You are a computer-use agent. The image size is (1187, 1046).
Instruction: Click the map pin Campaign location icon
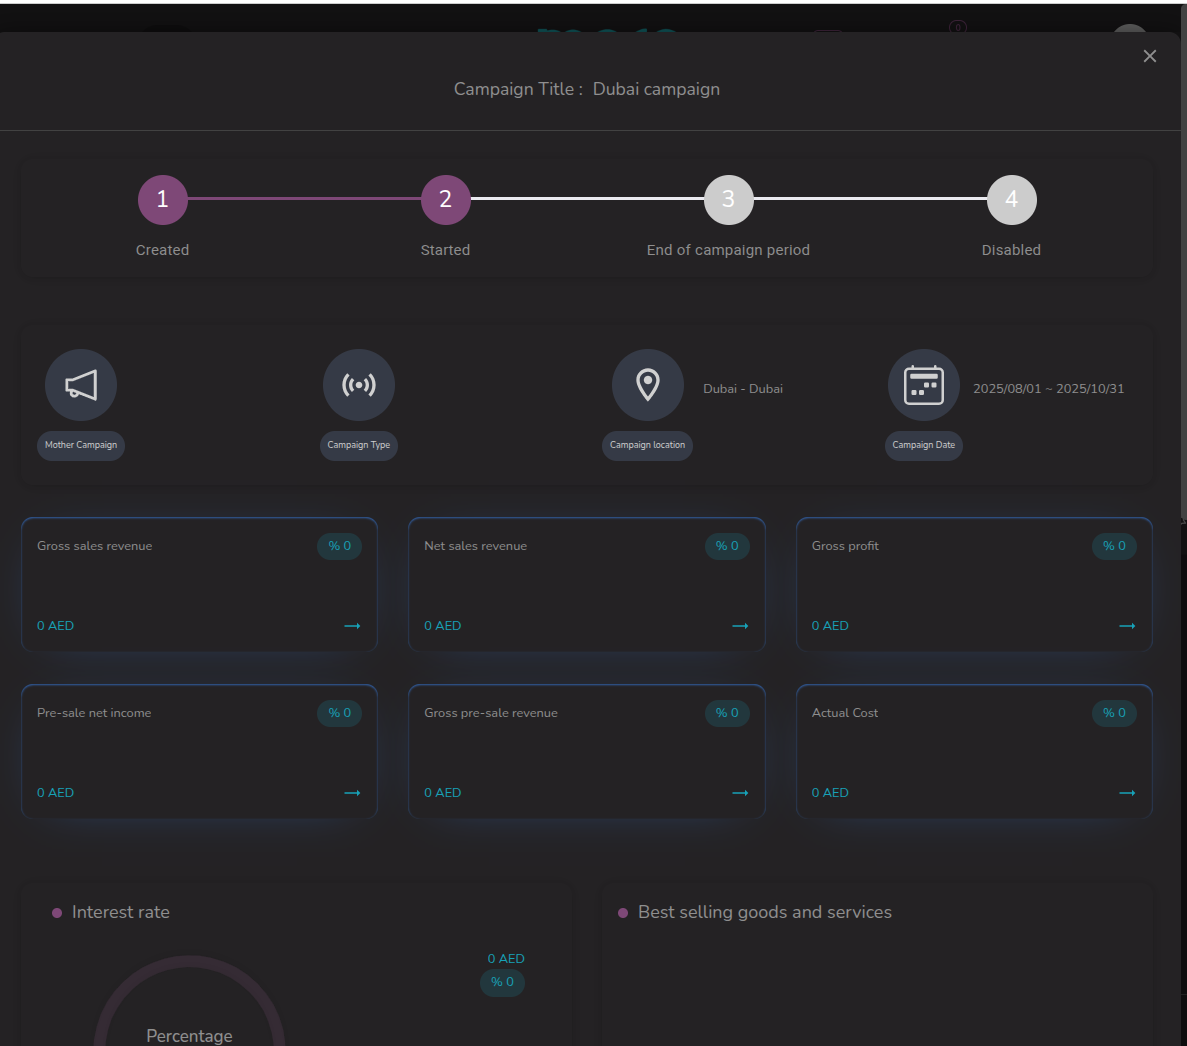click(x=648, y=385)
